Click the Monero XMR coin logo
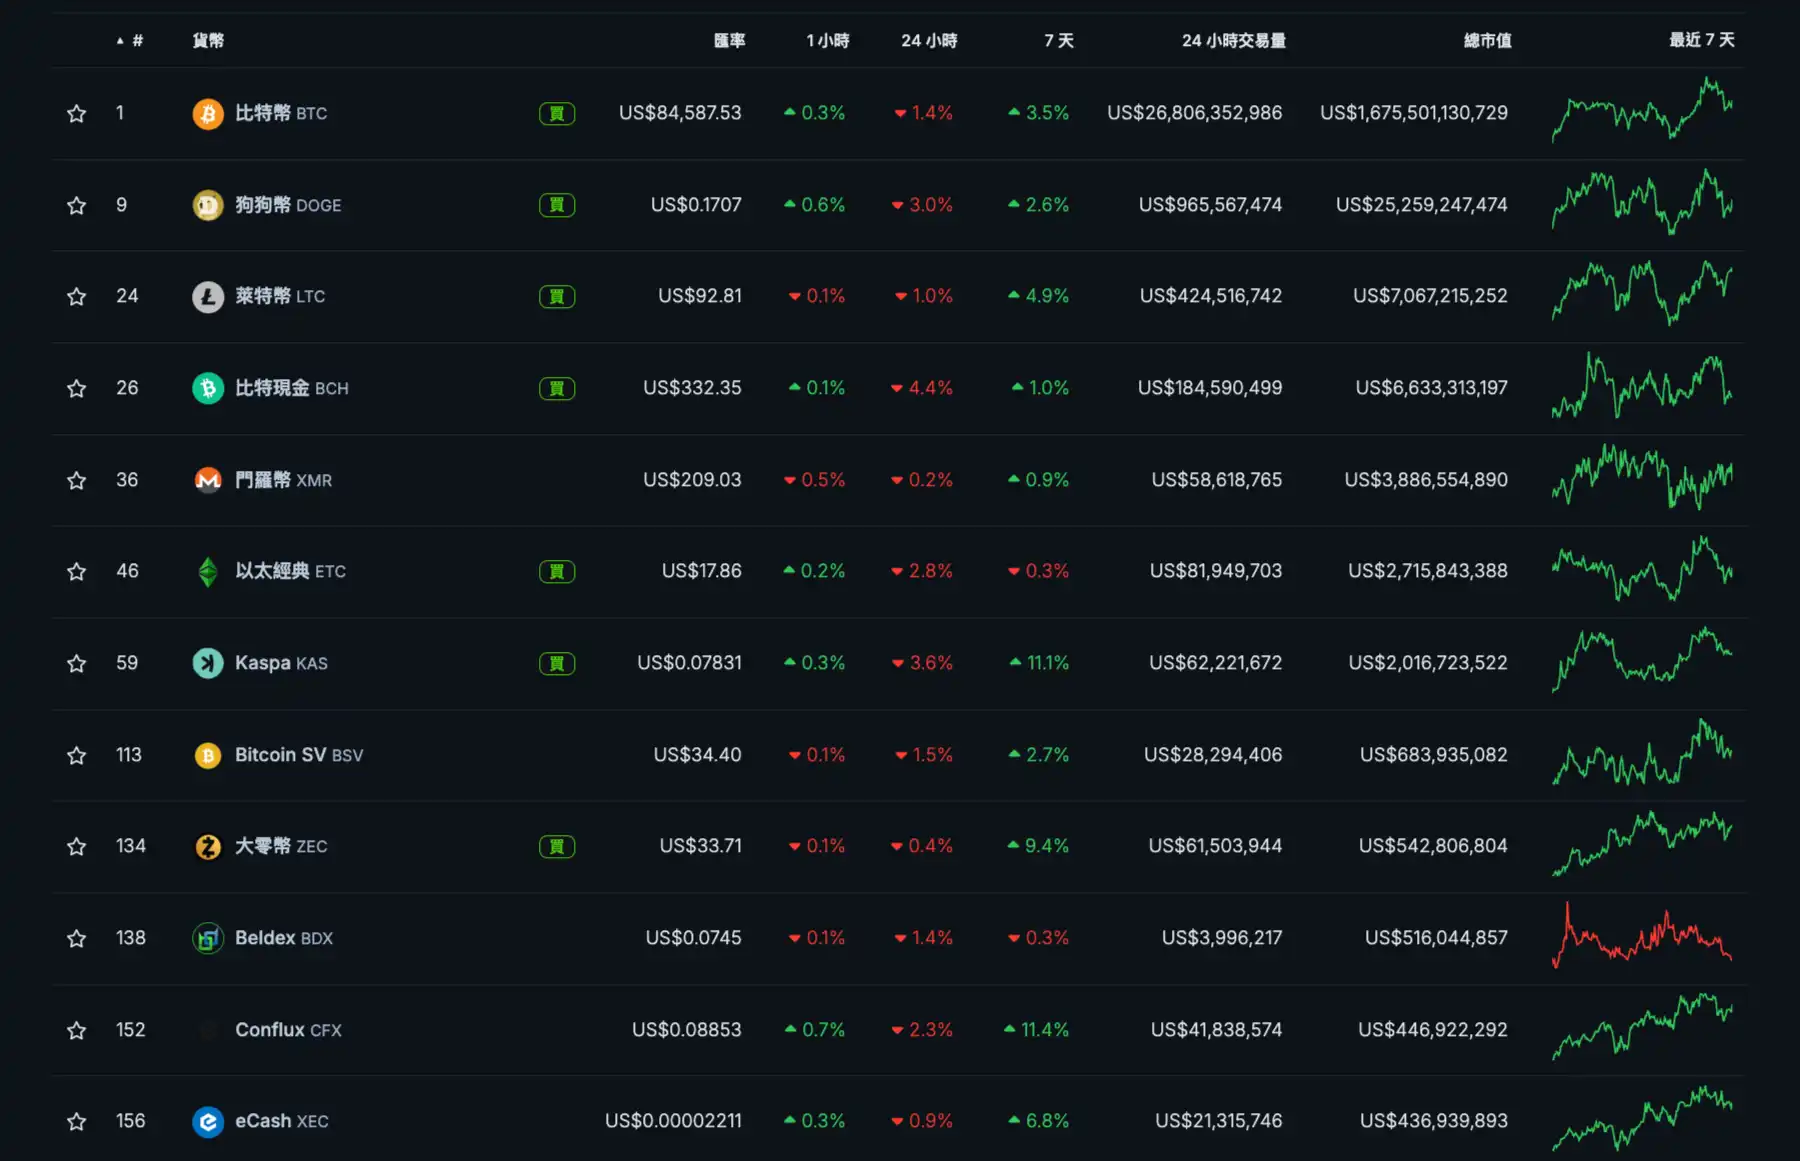 click(x=207, y=480)
